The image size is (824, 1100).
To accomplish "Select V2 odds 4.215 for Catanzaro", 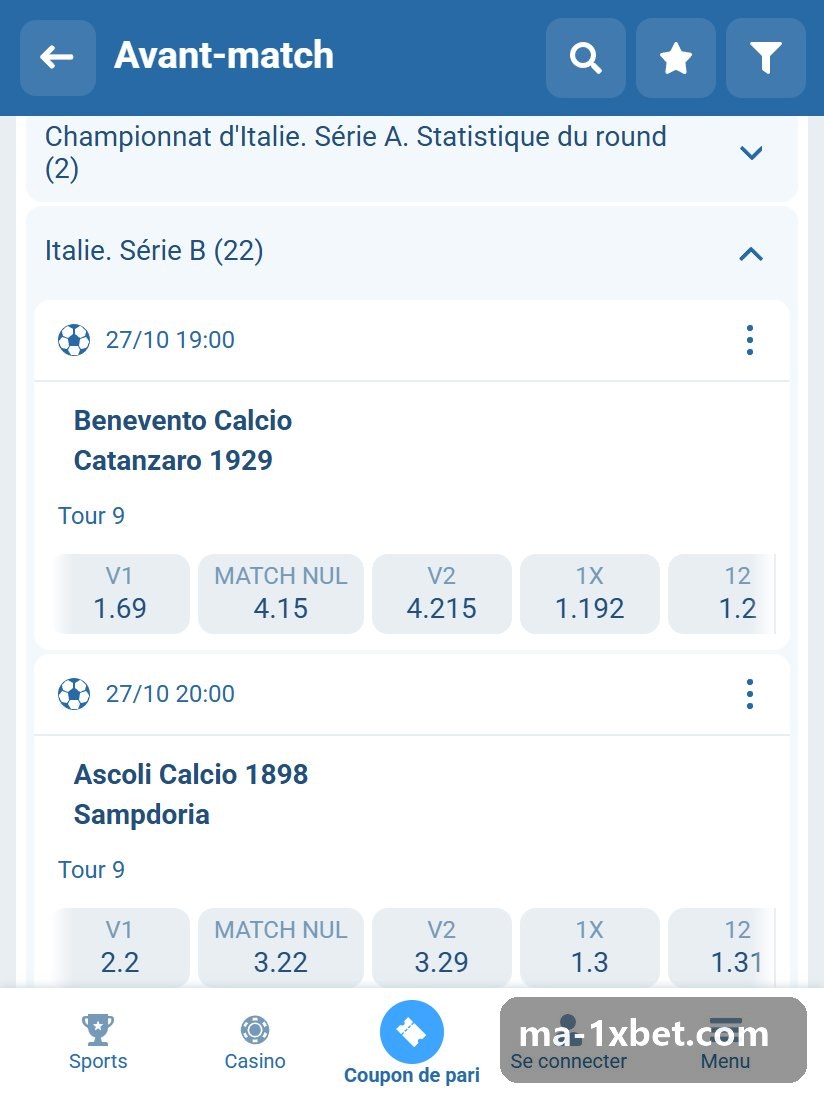I will pyautogui.click(x=441, y=593).
